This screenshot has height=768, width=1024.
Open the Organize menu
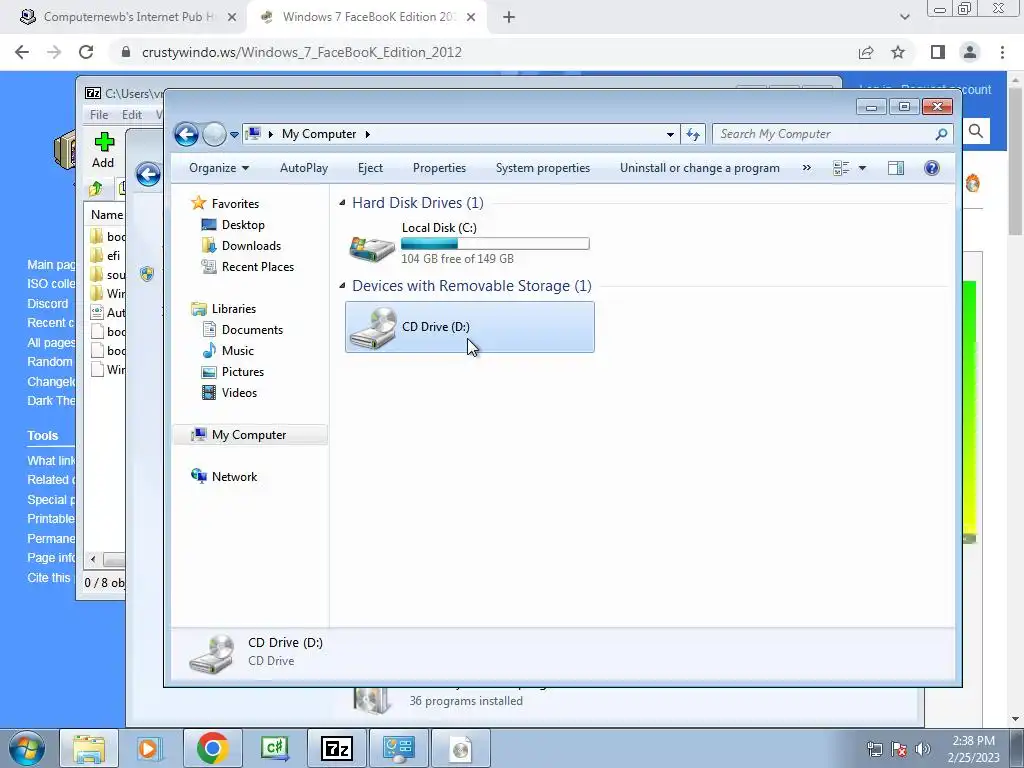219,168
